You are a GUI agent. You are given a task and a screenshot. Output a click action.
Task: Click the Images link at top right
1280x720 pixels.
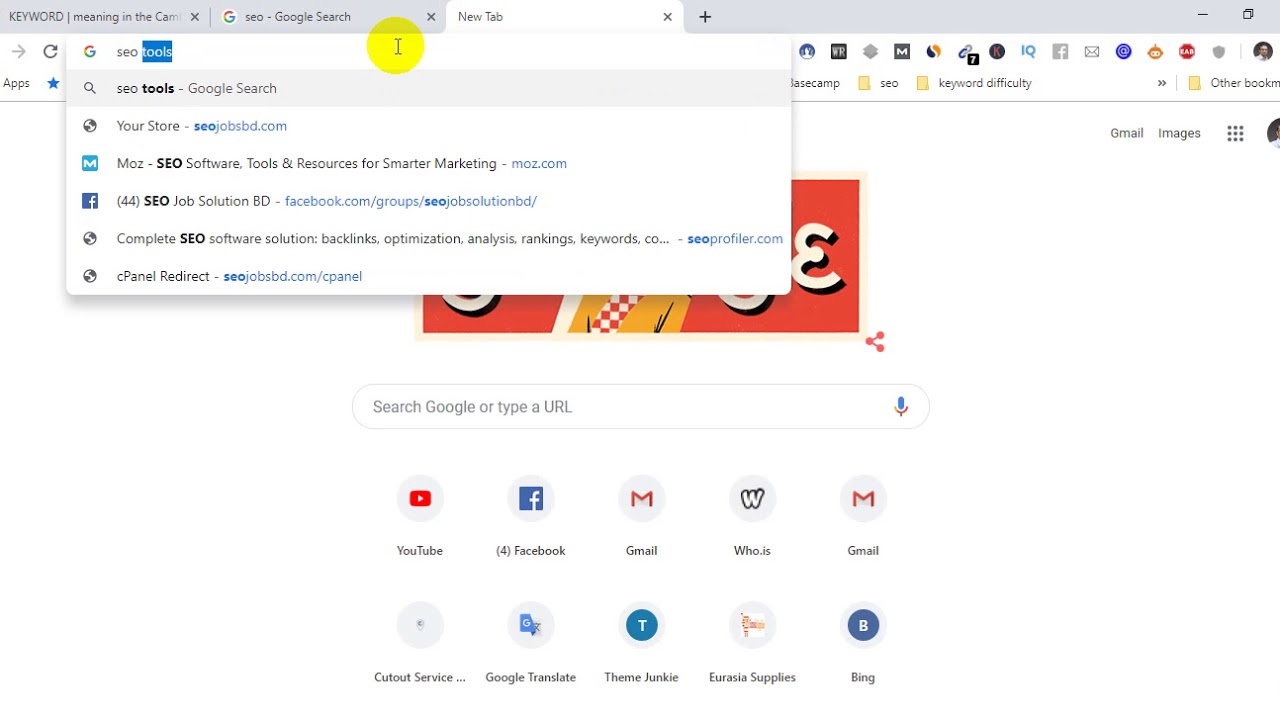coord(1179,133)
